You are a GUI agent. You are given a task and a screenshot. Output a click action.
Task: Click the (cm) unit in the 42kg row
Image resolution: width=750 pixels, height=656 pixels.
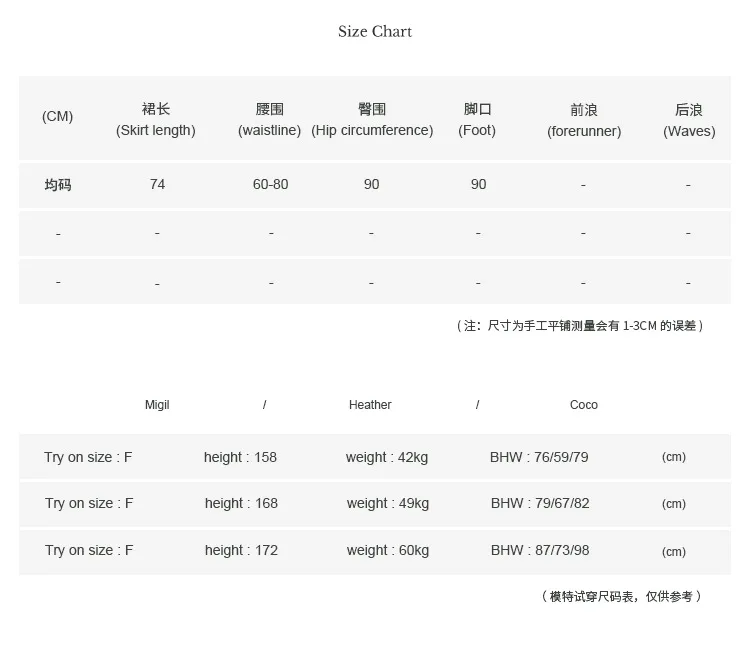[673, 457]
